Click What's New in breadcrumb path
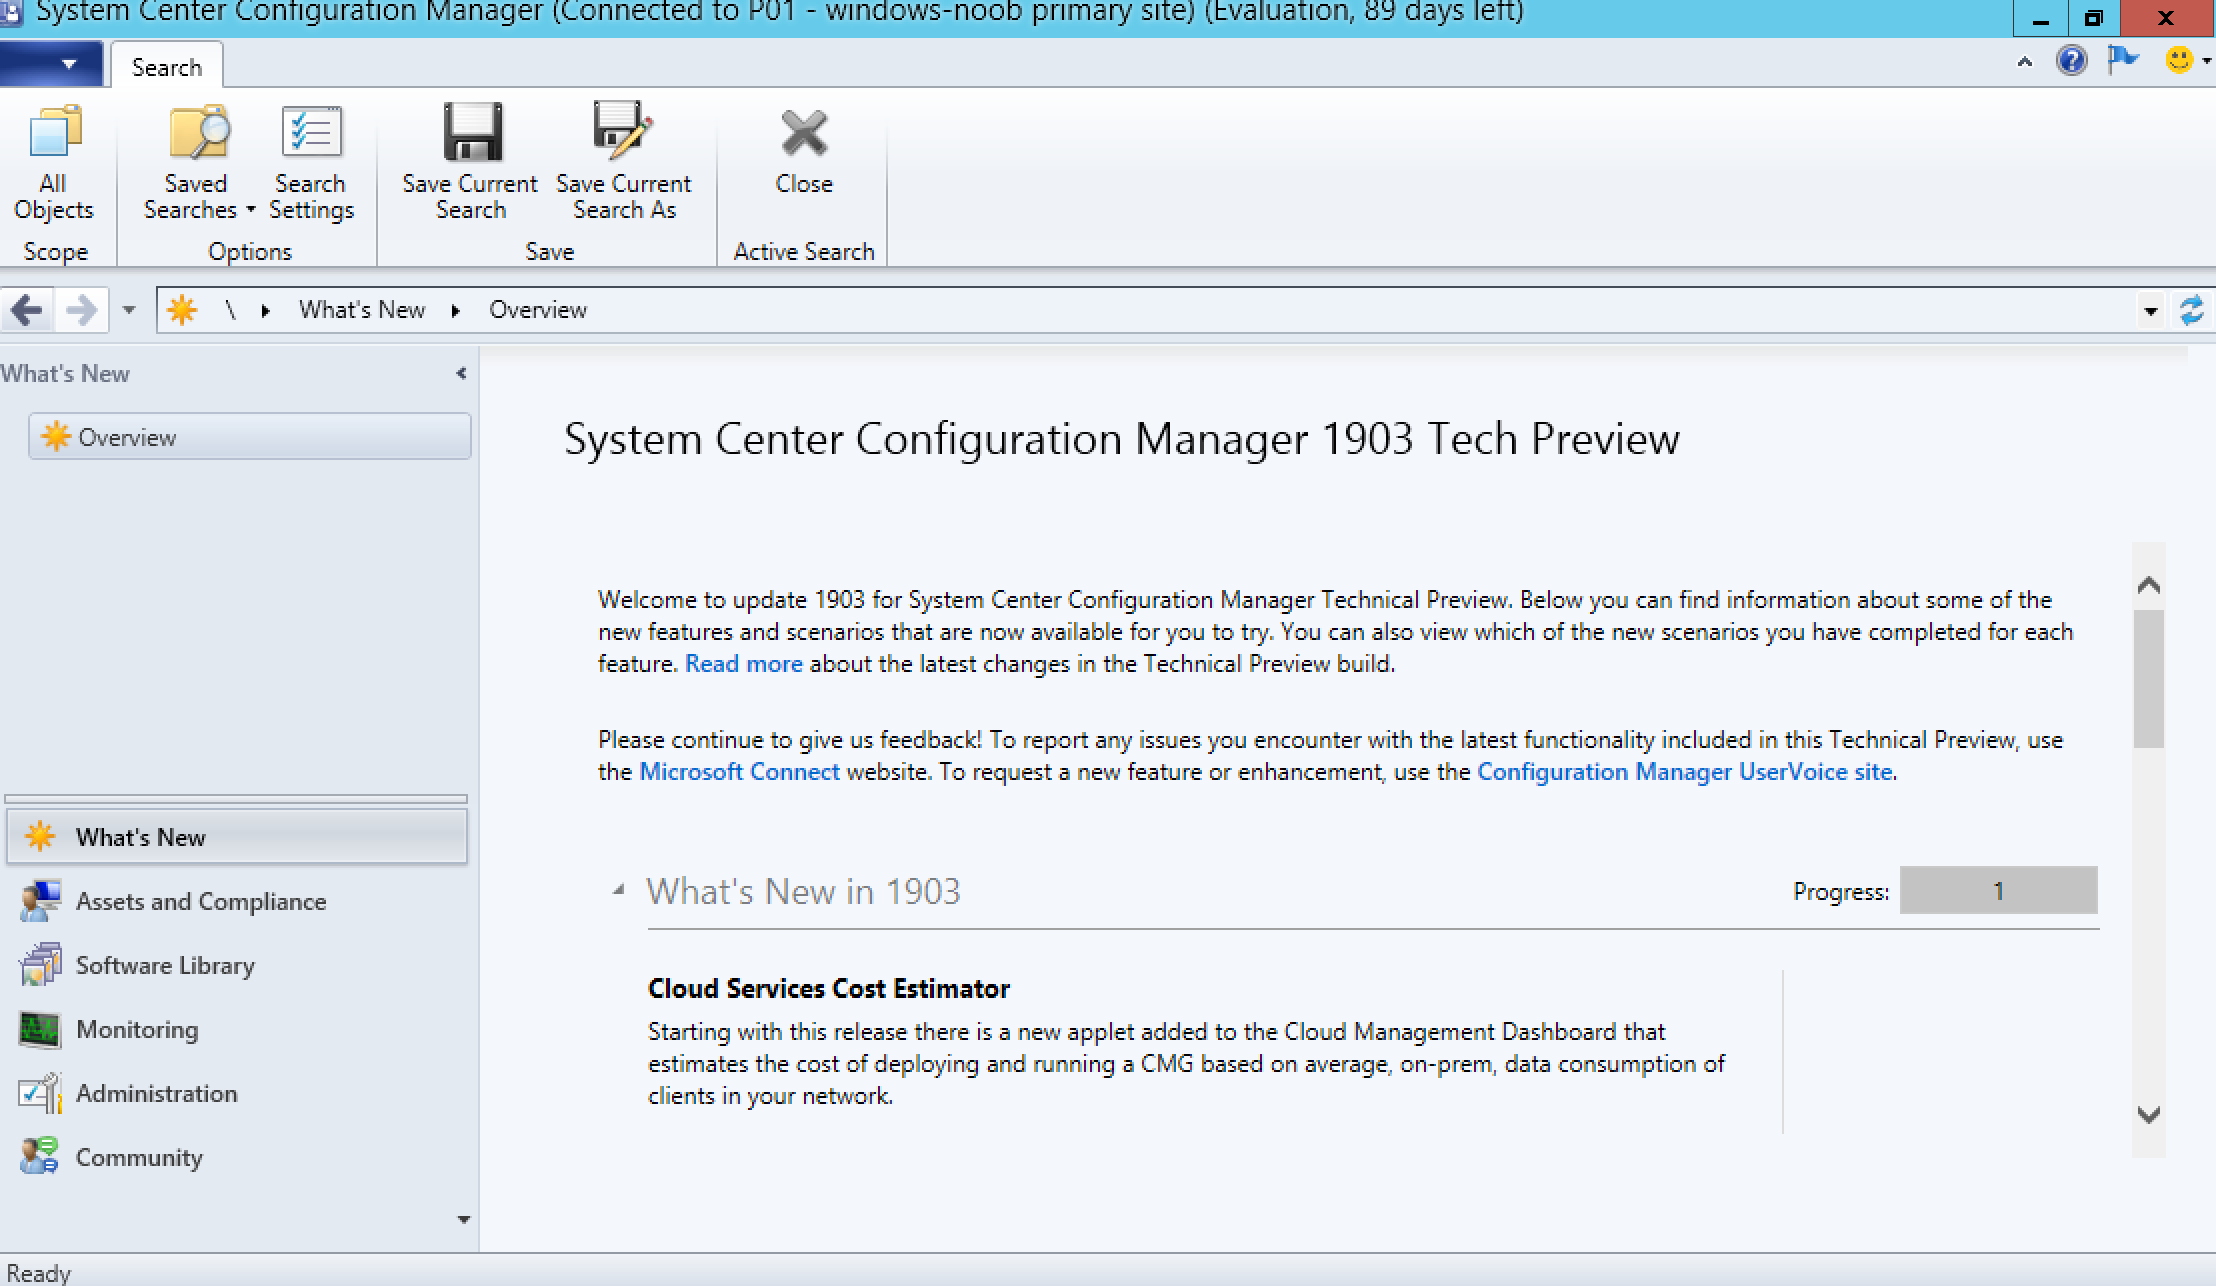 pyautogui.click(x=362, y=310)
